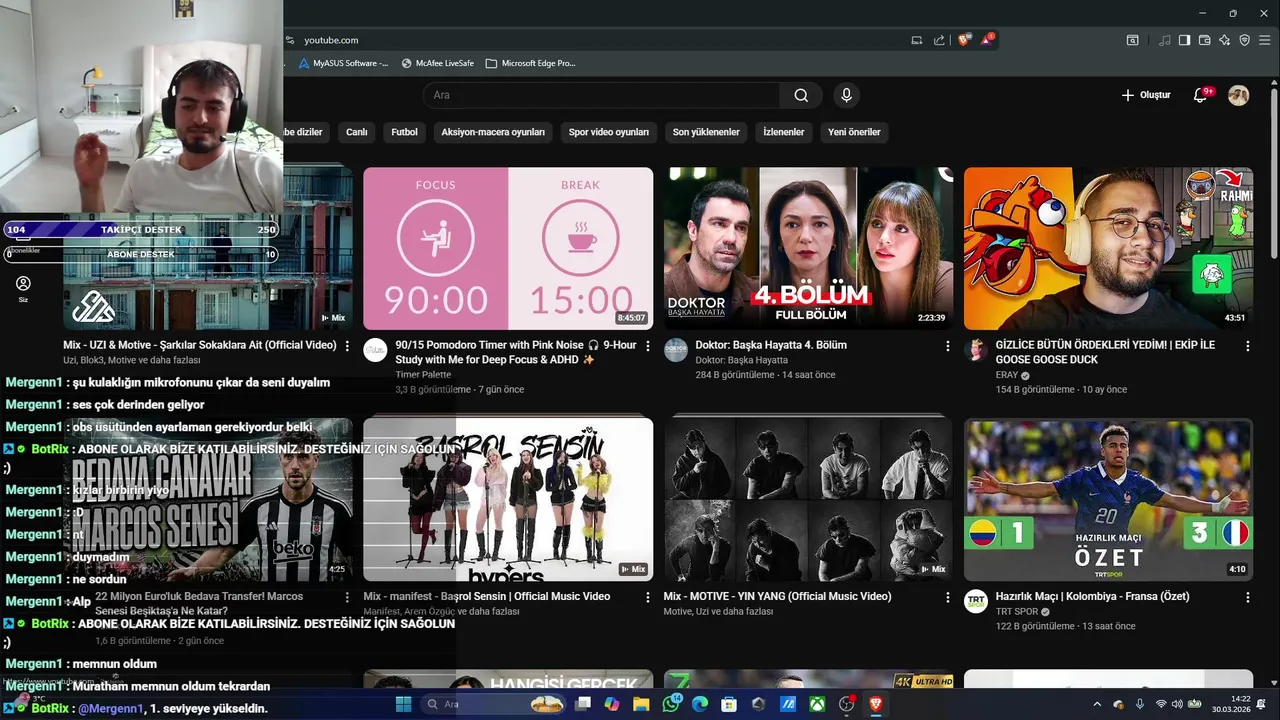
Task: Open the MOTIVE YIN YANG mix thumbnail
Action: (808, 499)
